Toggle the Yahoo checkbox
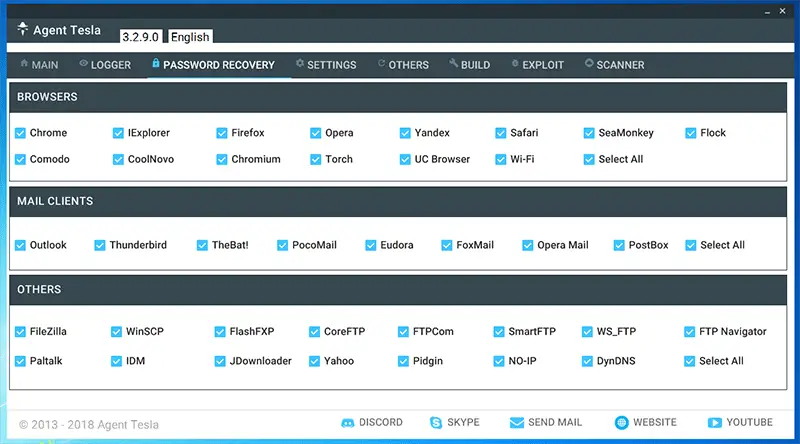The height and width of the screenshot is (444, 800). click(x=314, y=361)
